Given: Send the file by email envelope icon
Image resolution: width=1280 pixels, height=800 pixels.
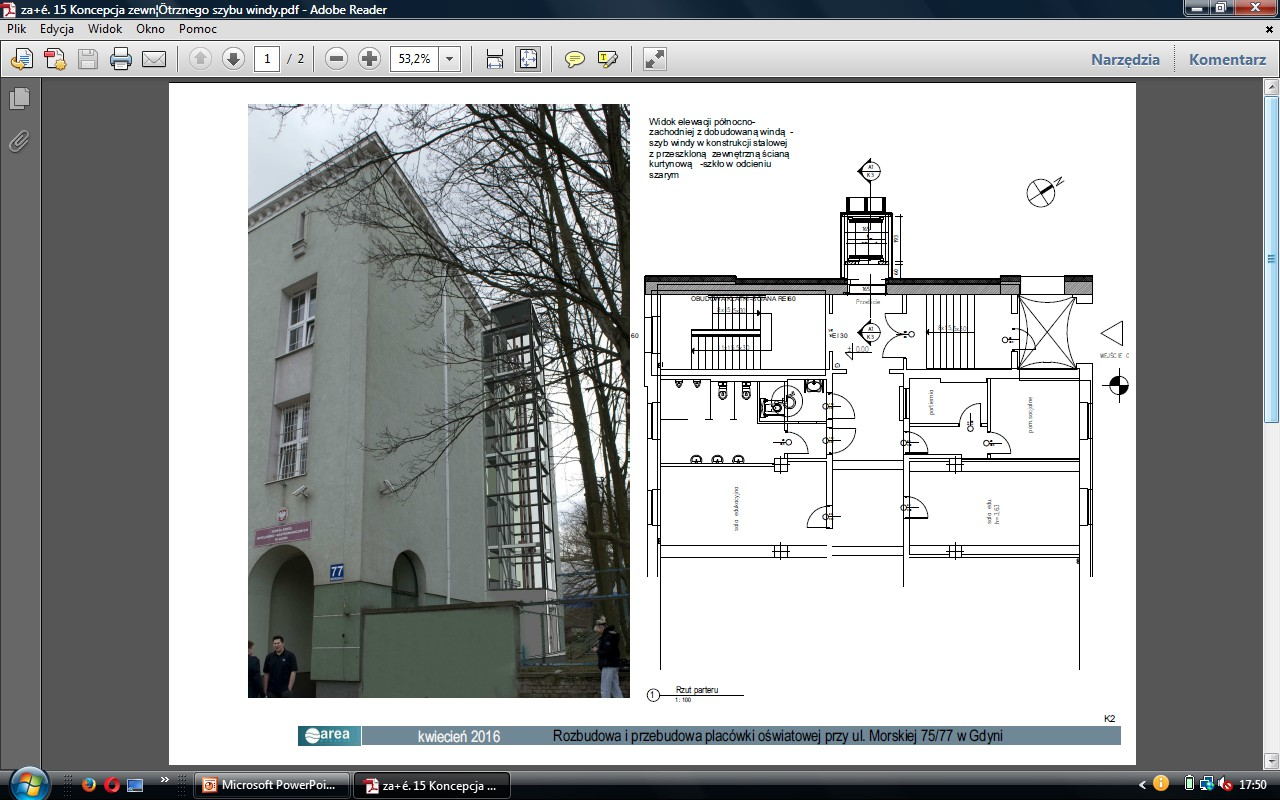Looking at the screenshot, I should 154,59.
